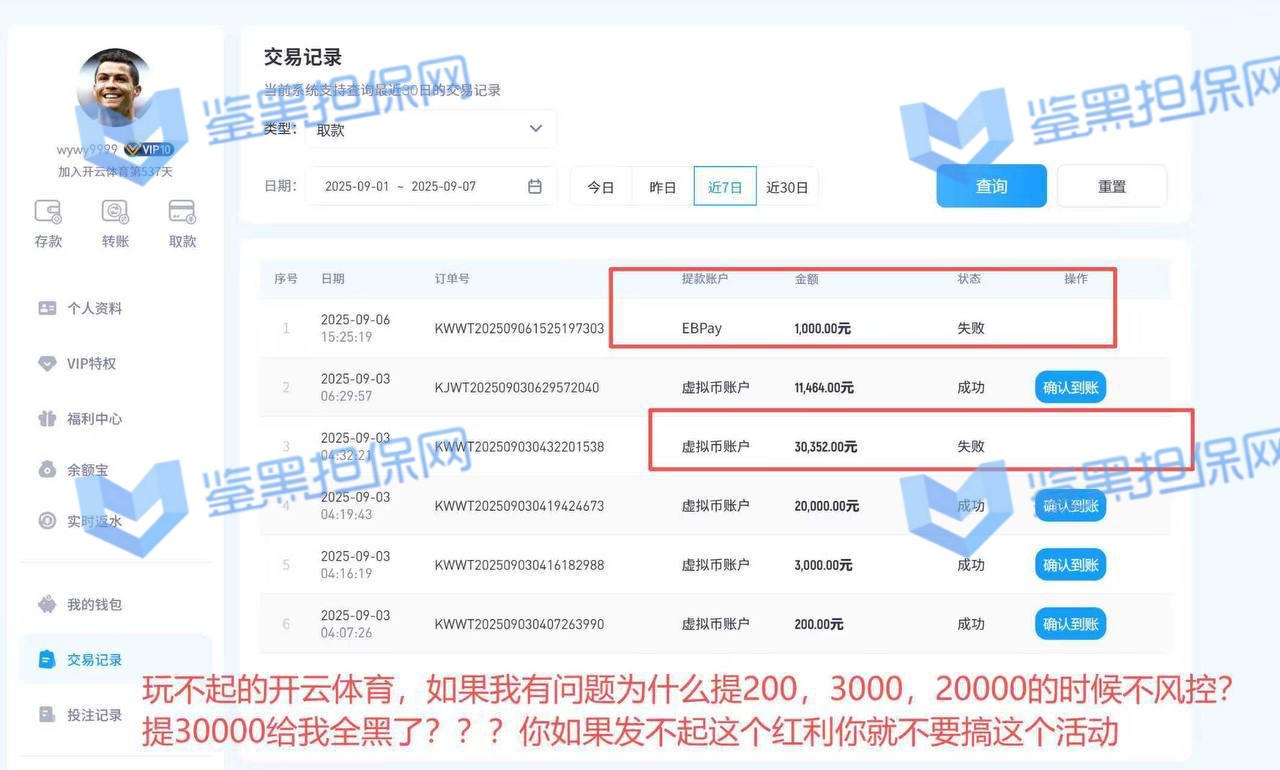Open VIP特权 diamond icon
Image resolution: width=1280 pixels, height=770 pixels.
point(47,363)
